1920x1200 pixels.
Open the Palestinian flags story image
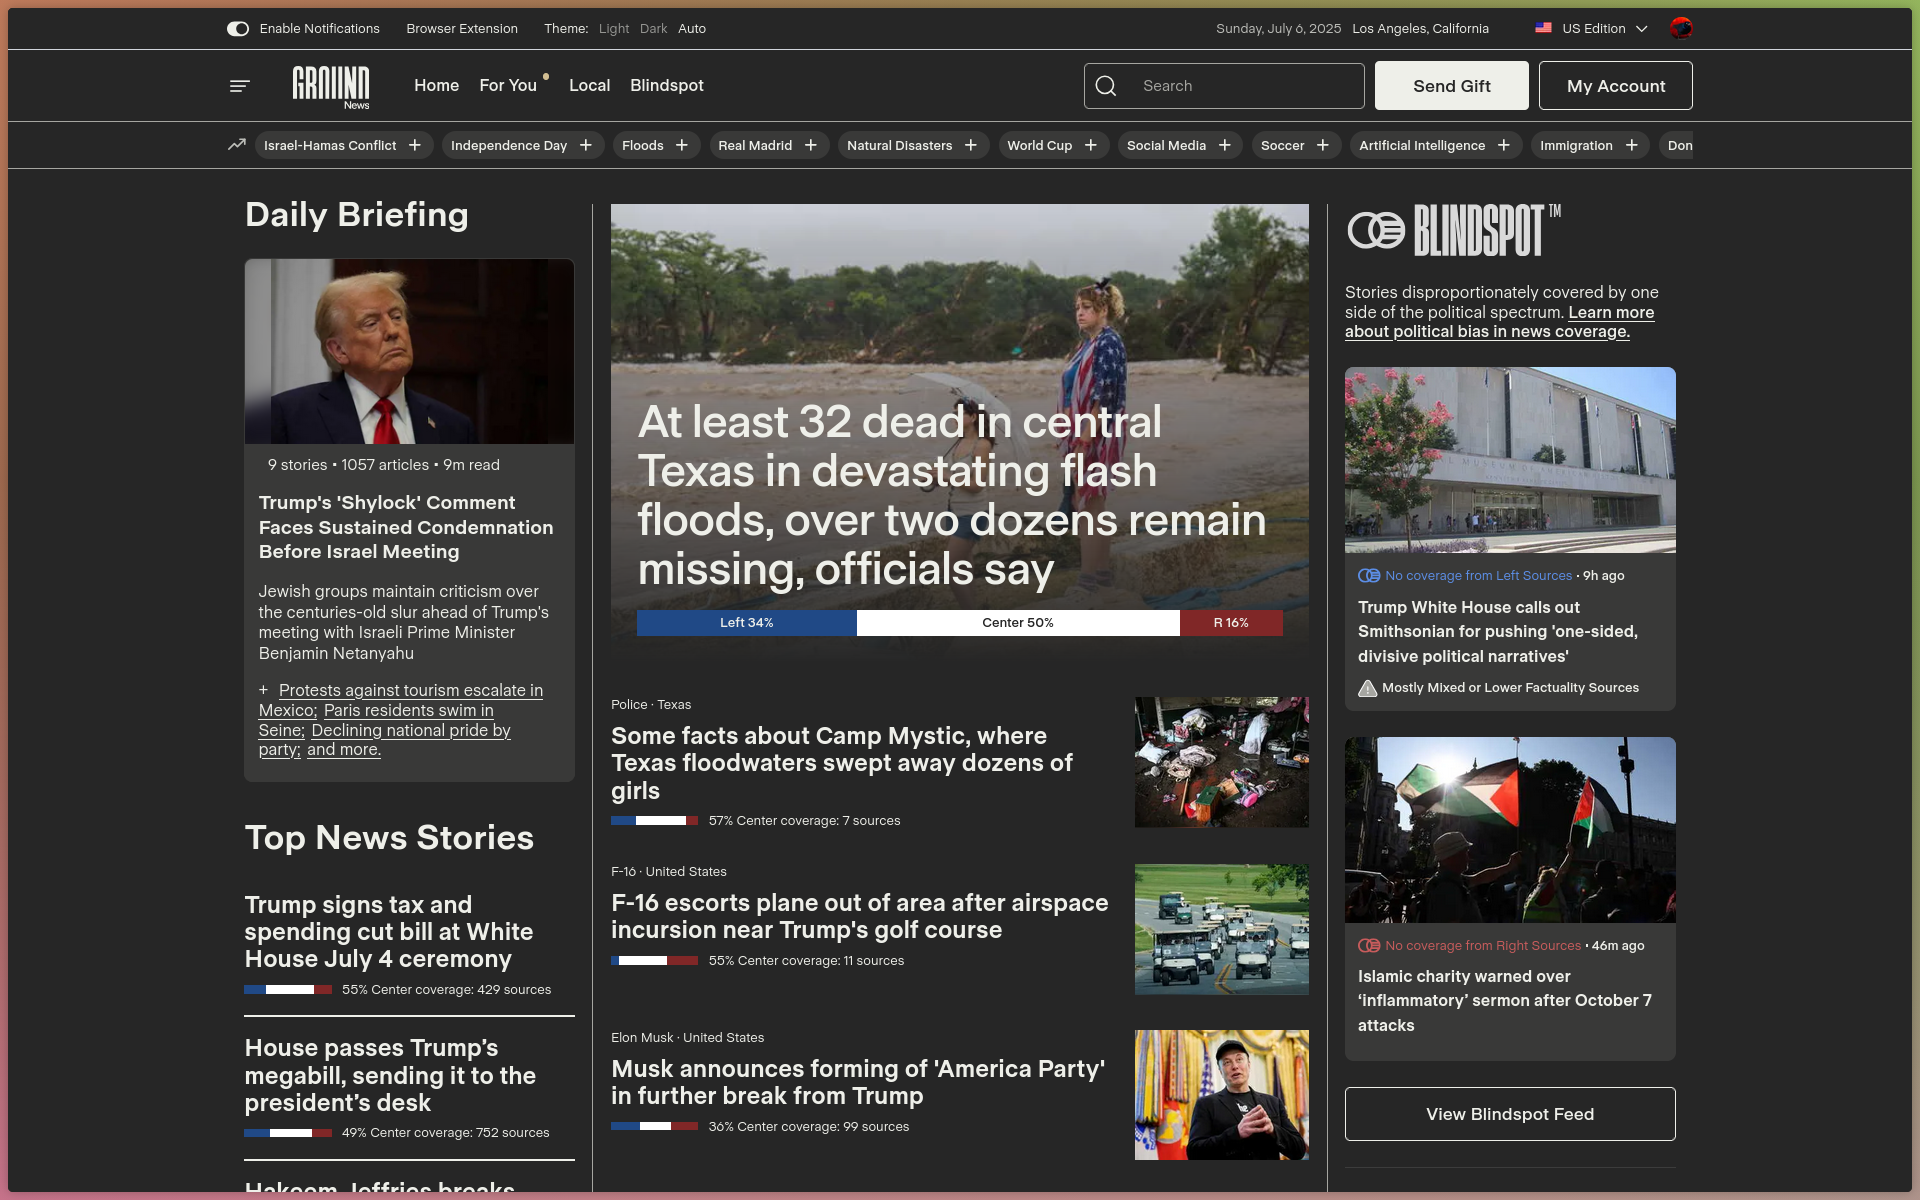tap(1509, 830)
